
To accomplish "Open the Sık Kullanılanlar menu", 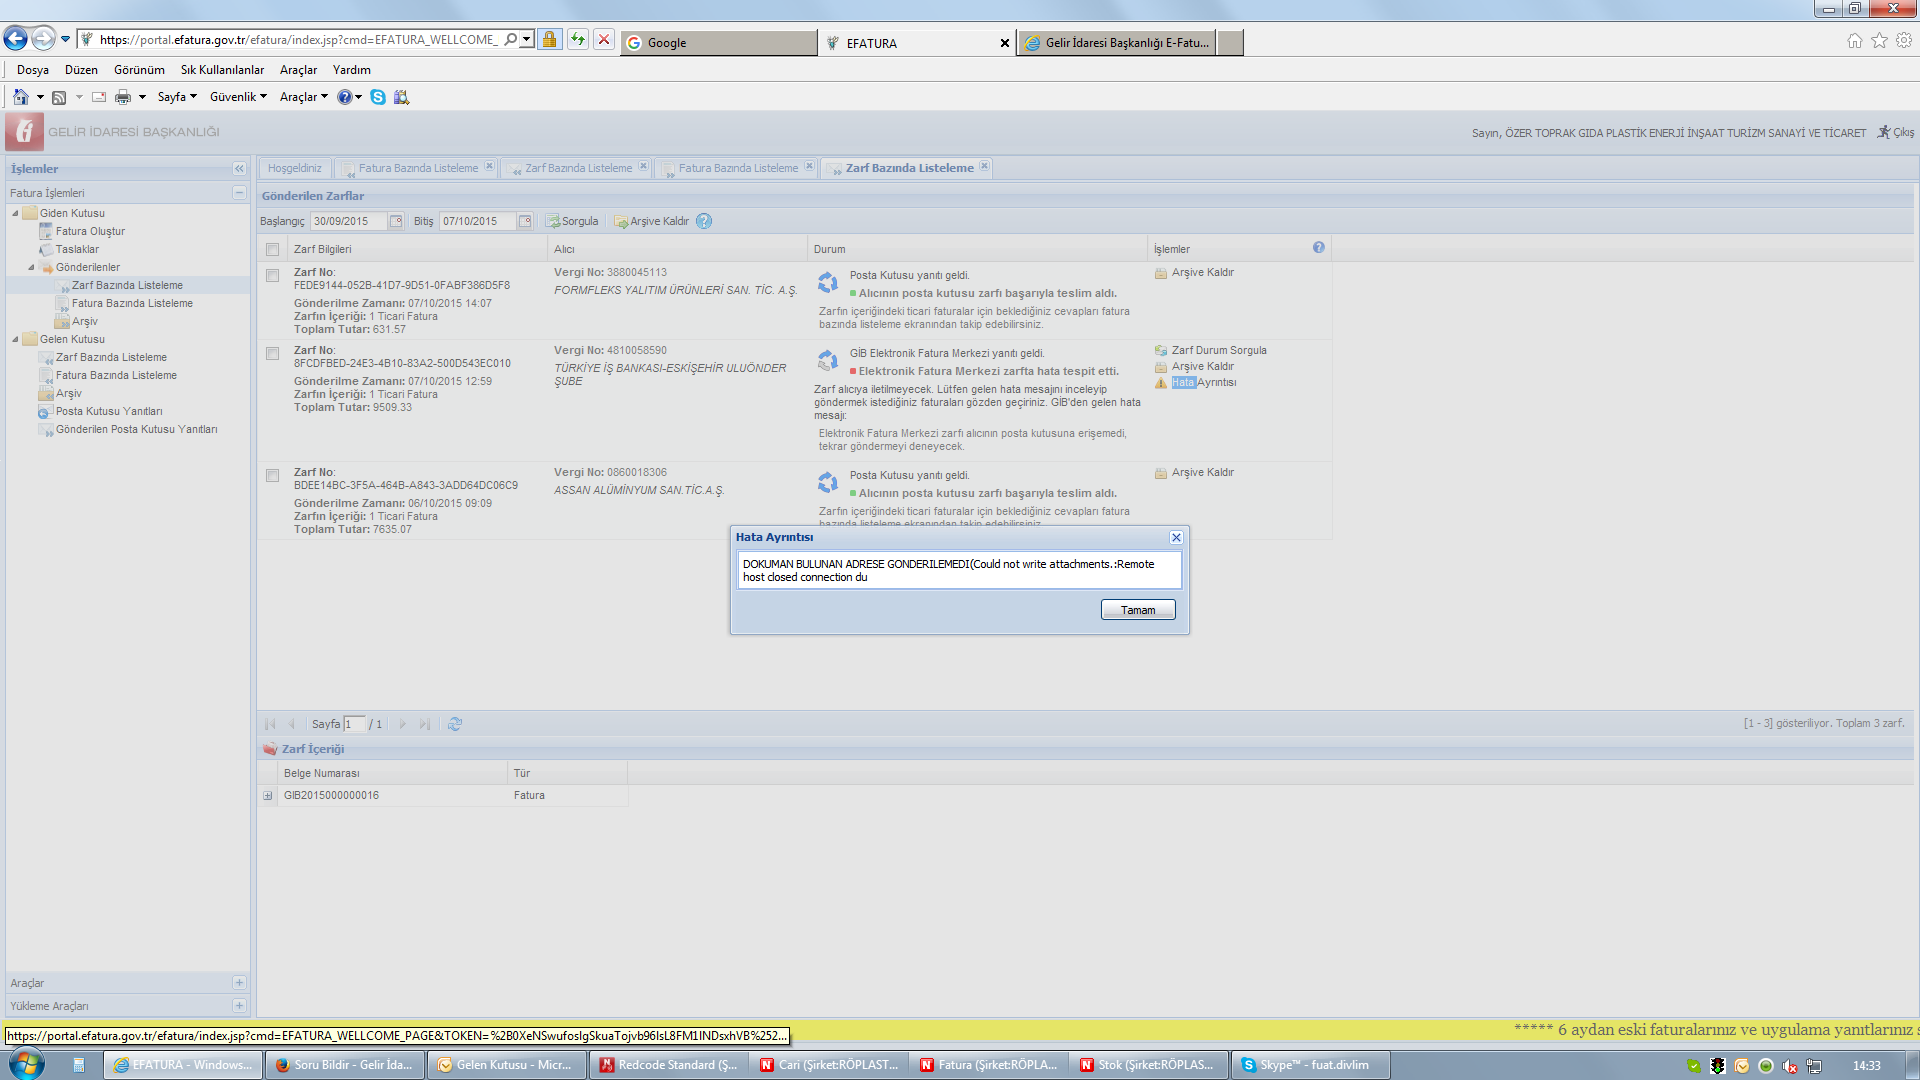I will click(222, 70).
